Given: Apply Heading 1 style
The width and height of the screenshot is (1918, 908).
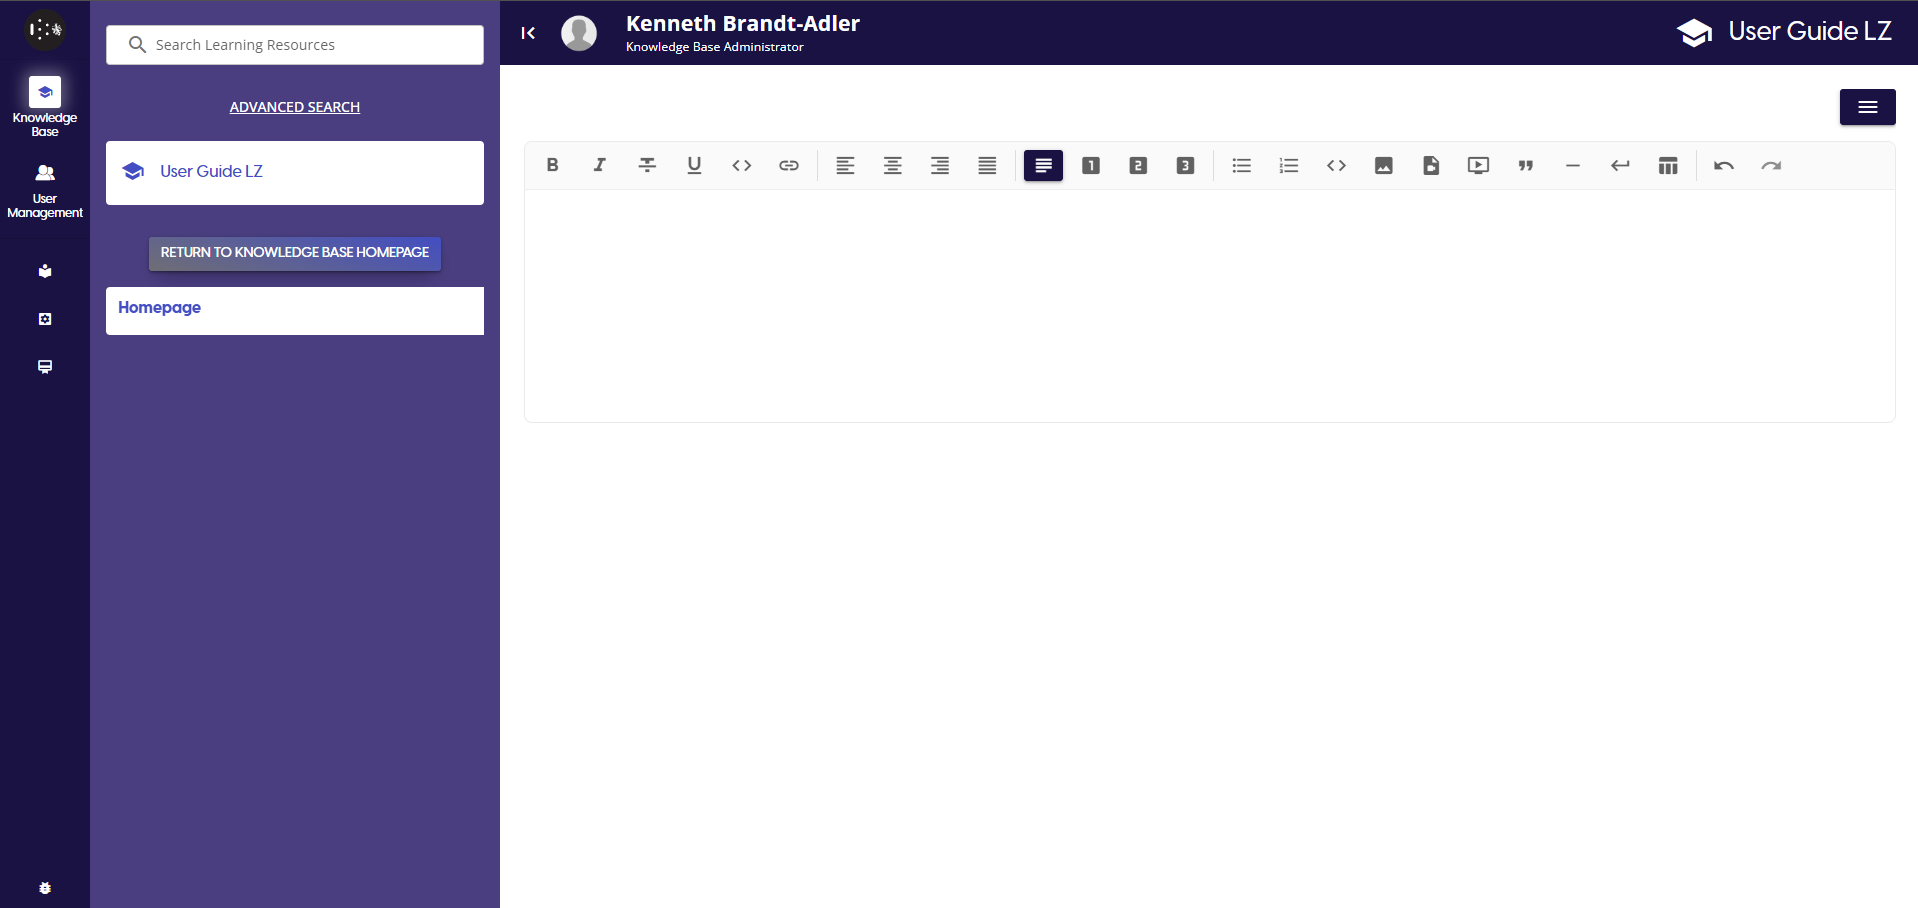Looking at the screenshot, I should point(1090,166).
